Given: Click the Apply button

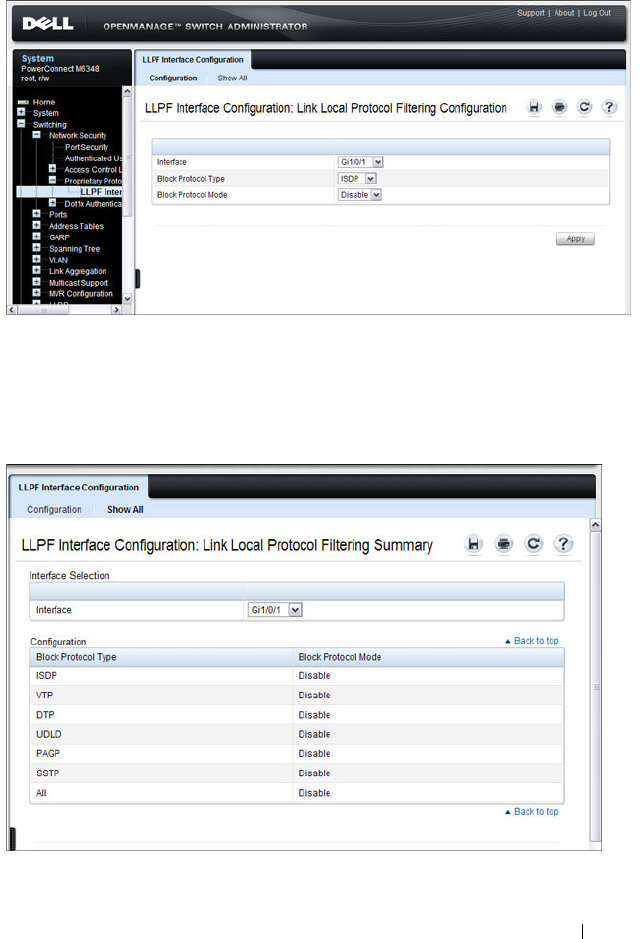Looking at the screenshot, I should click(575, 239).
